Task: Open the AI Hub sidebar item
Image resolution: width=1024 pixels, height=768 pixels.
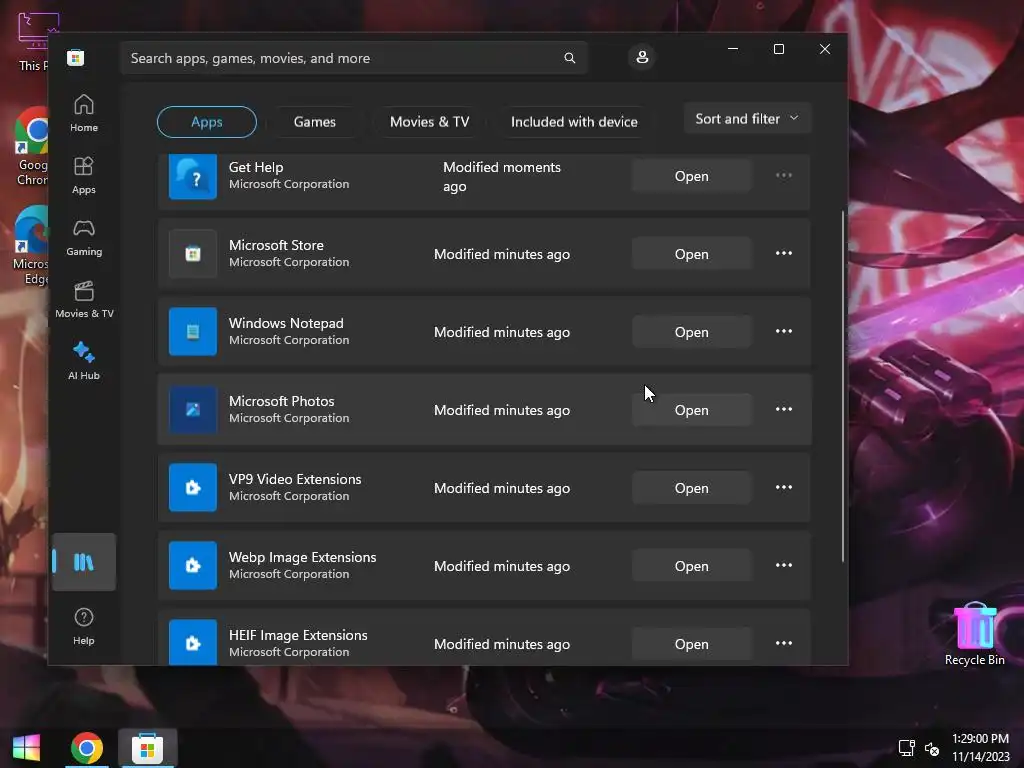Action: click(84, 361)
